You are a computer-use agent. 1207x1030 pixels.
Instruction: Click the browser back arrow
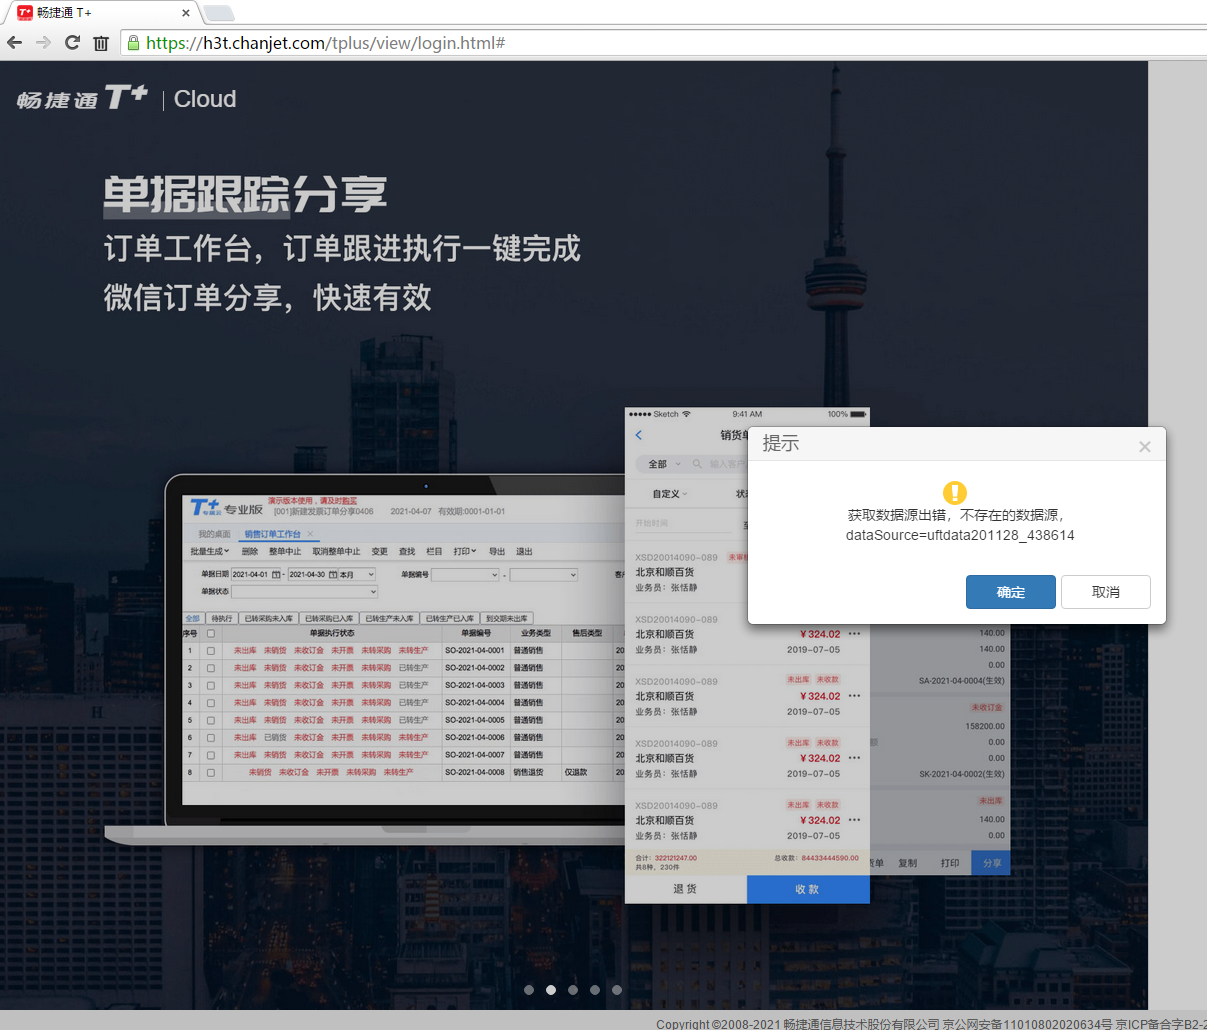click(14, 43)
